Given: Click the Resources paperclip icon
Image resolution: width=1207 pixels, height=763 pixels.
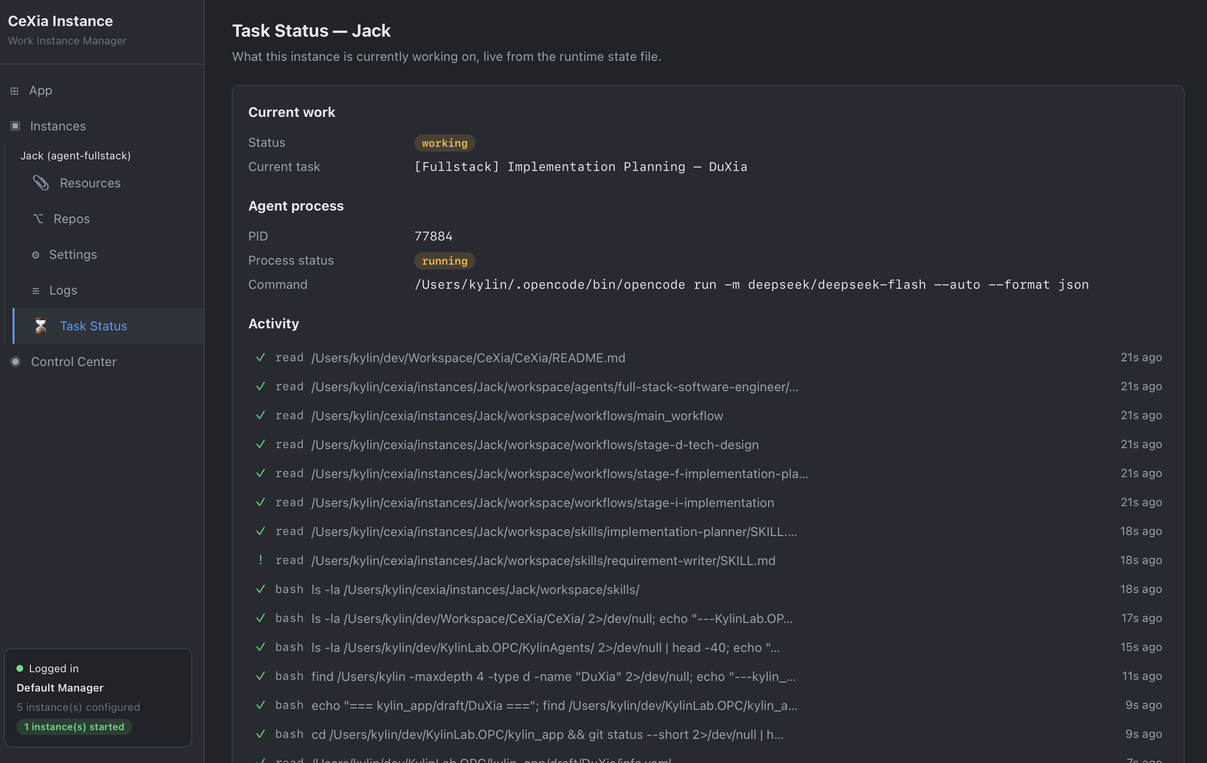Looking at the screenshot, I should pos(40,183).
